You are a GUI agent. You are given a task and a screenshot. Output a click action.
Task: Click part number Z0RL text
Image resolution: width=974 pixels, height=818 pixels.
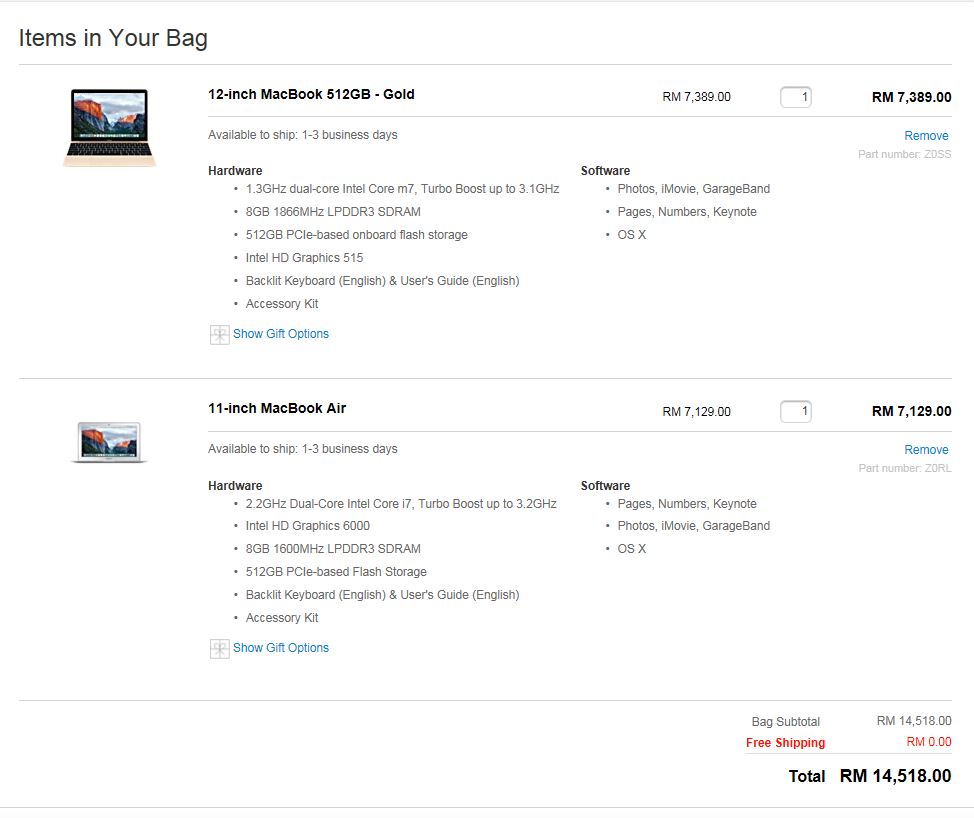coord(904,468)
